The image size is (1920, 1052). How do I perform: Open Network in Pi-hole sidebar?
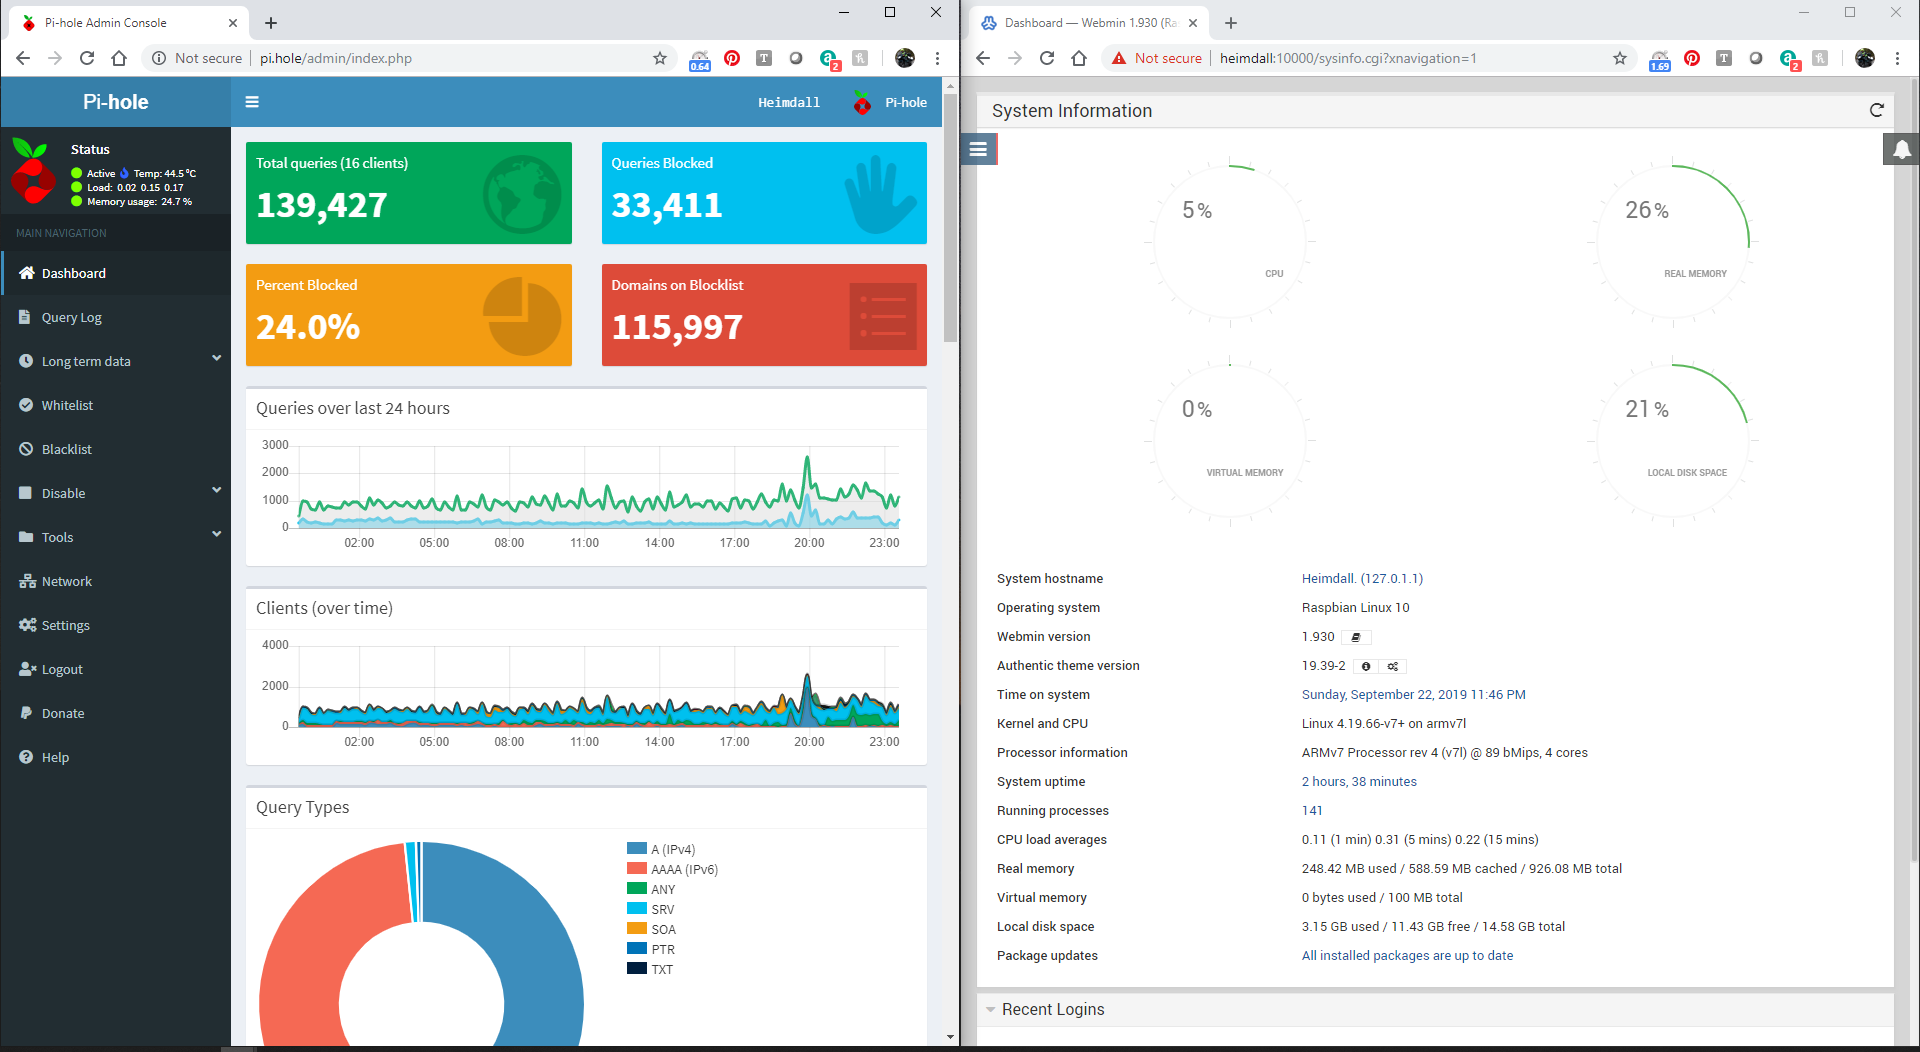coord(116,581)
